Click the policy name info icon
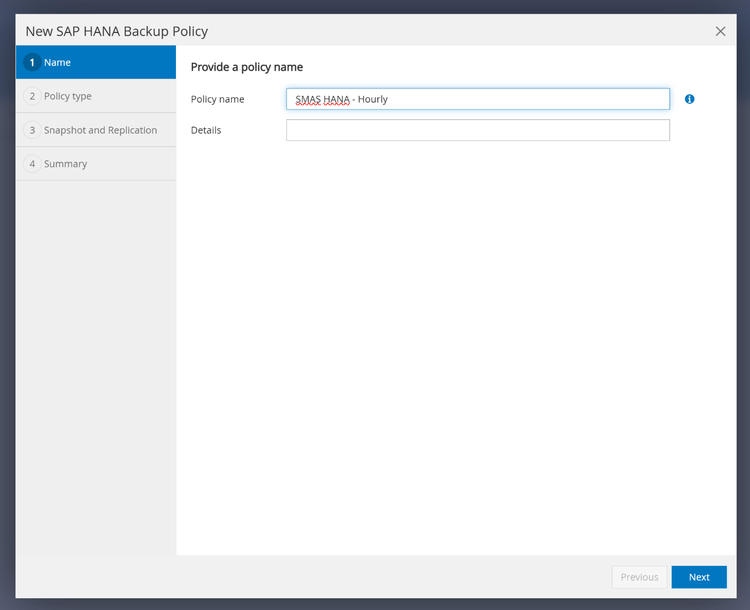The width and height of the screenshot is (750, 610). click(x=689, y=99)
